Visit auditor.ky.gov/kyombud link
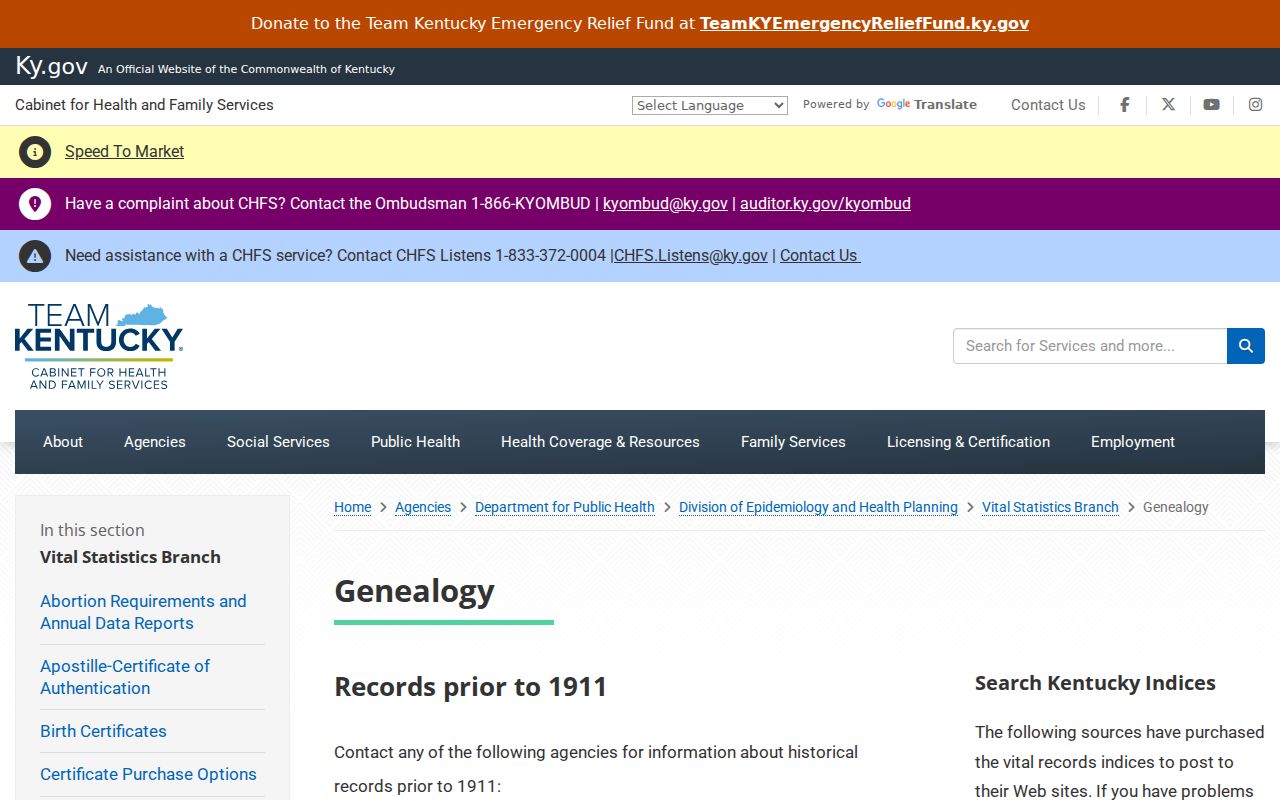 click(825, 204)
